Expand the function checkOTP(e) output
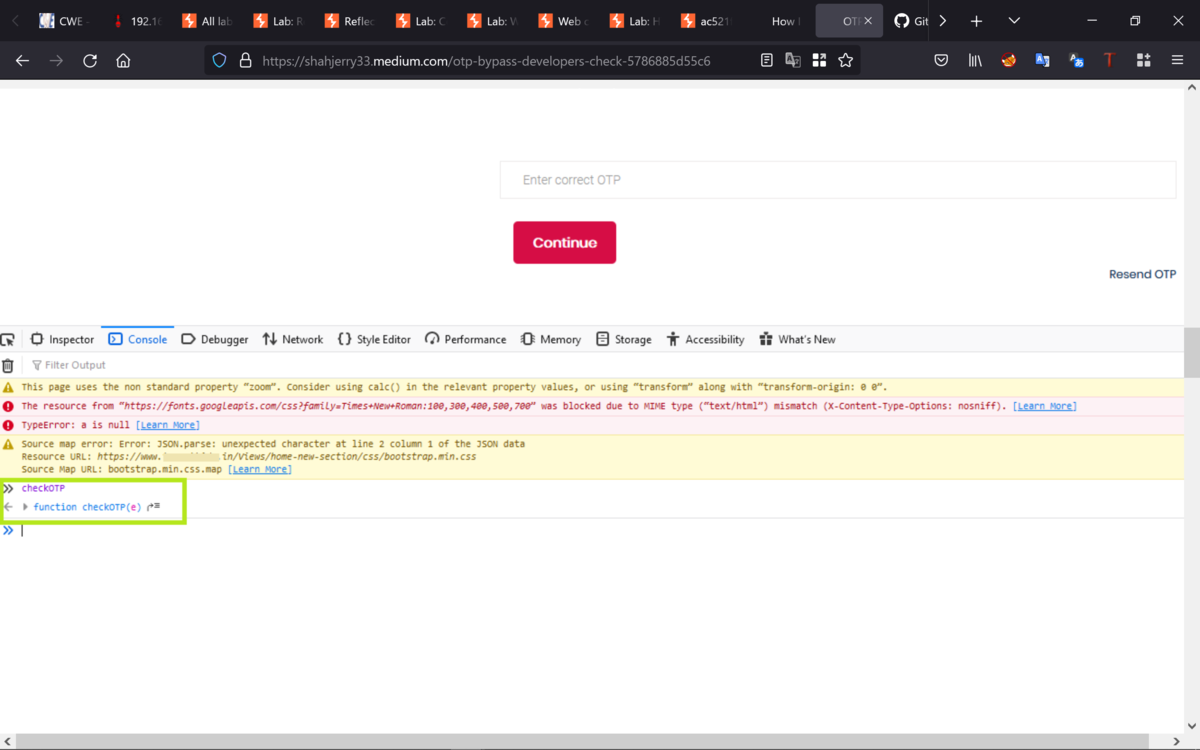 26,507
